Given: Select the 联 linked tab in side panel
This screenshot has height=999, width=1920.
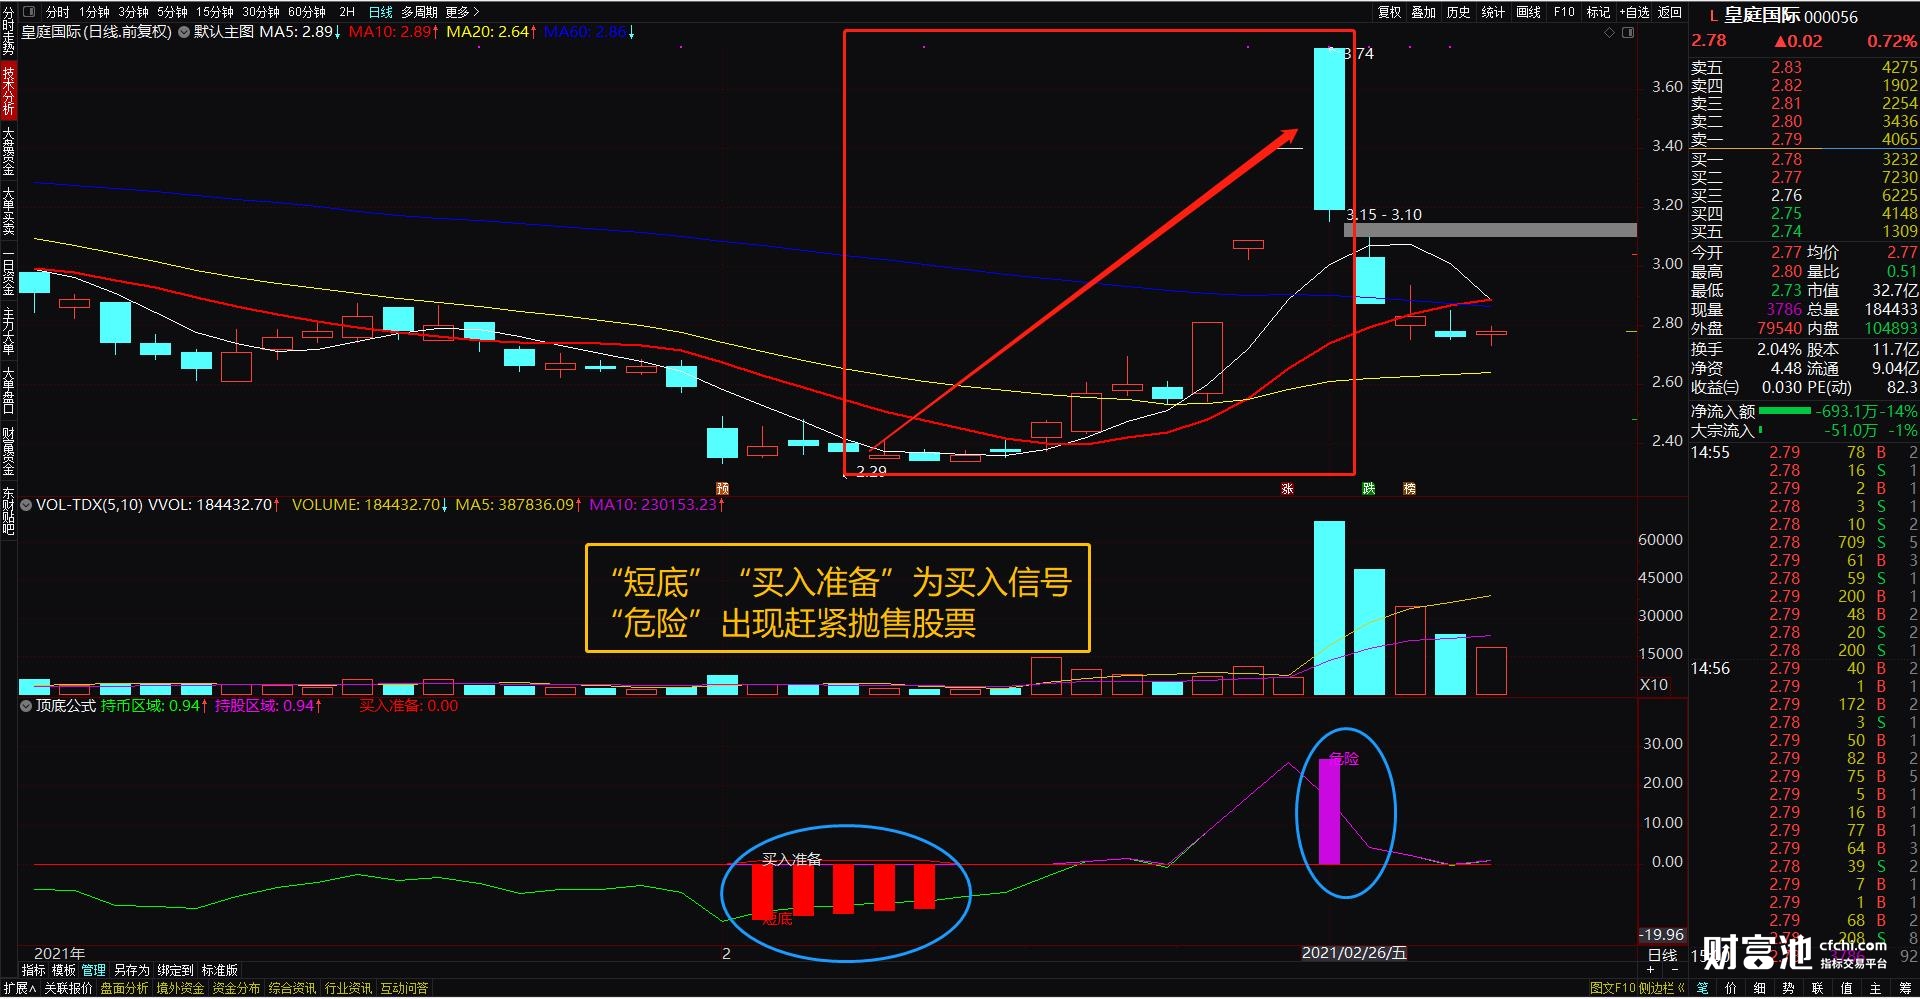Looking at the screenshot, I should [x=1818, y=989].
